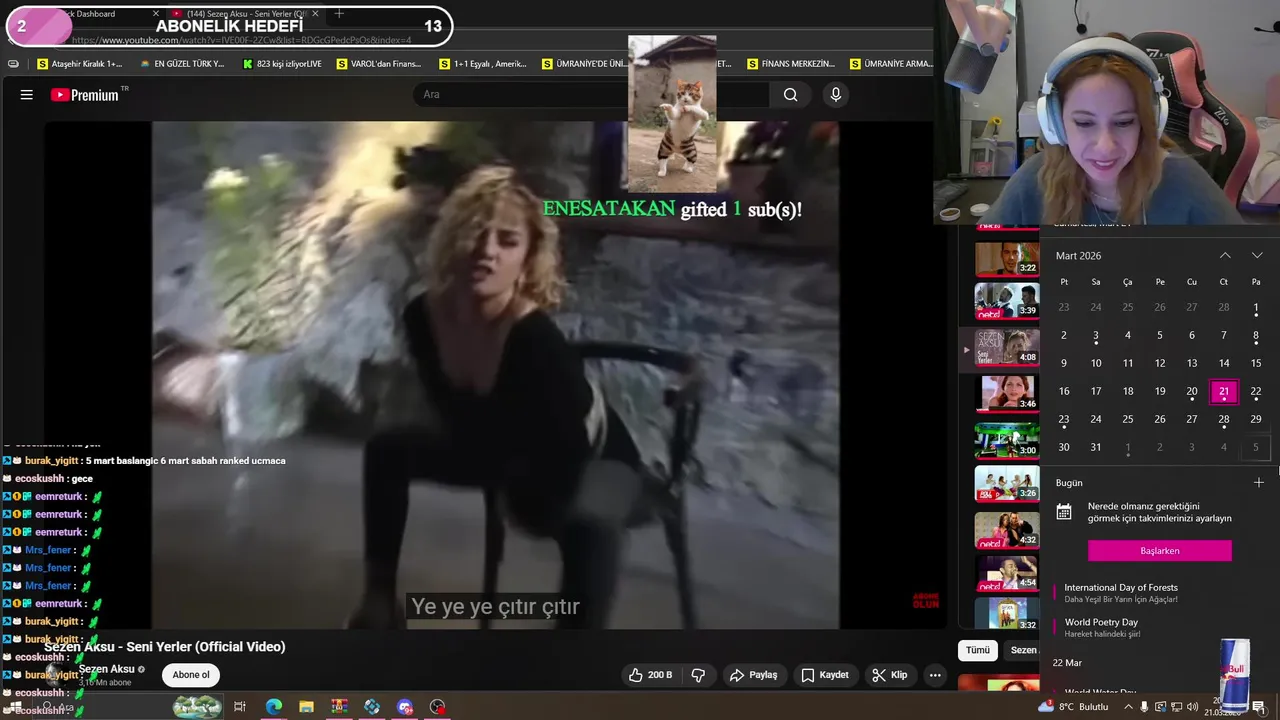Select March 31 in calendar

click(x=1096, y=448)
